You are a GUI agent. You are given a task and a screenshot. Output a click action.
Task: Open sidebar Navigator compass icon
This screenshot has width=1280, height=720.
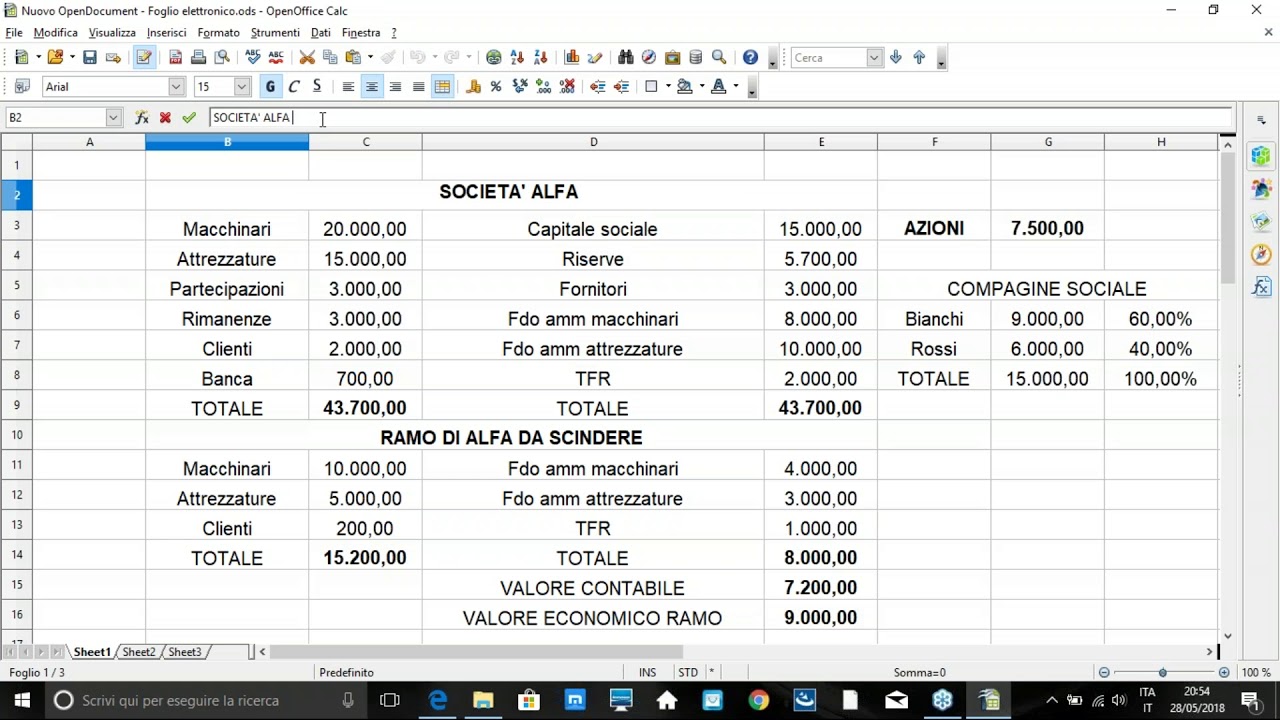pyautogui.click(x=1261, y=254)
